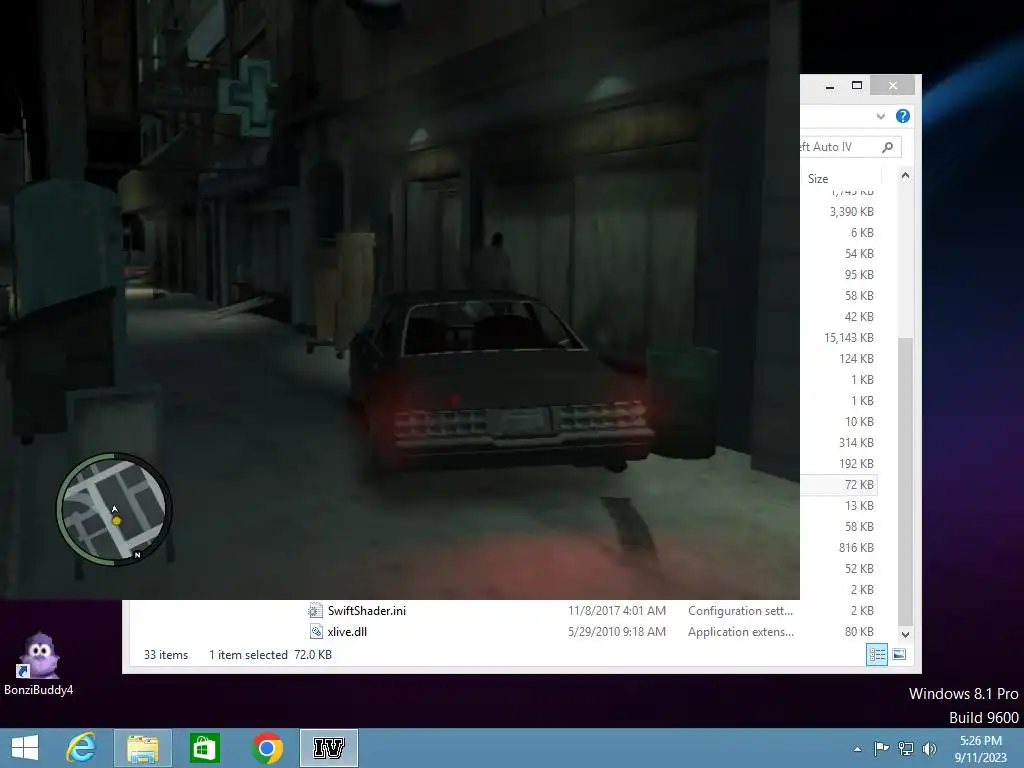Show hidden tray icons arrow
This screenshot has height=768, width=1024.
(x=857, y=749)
